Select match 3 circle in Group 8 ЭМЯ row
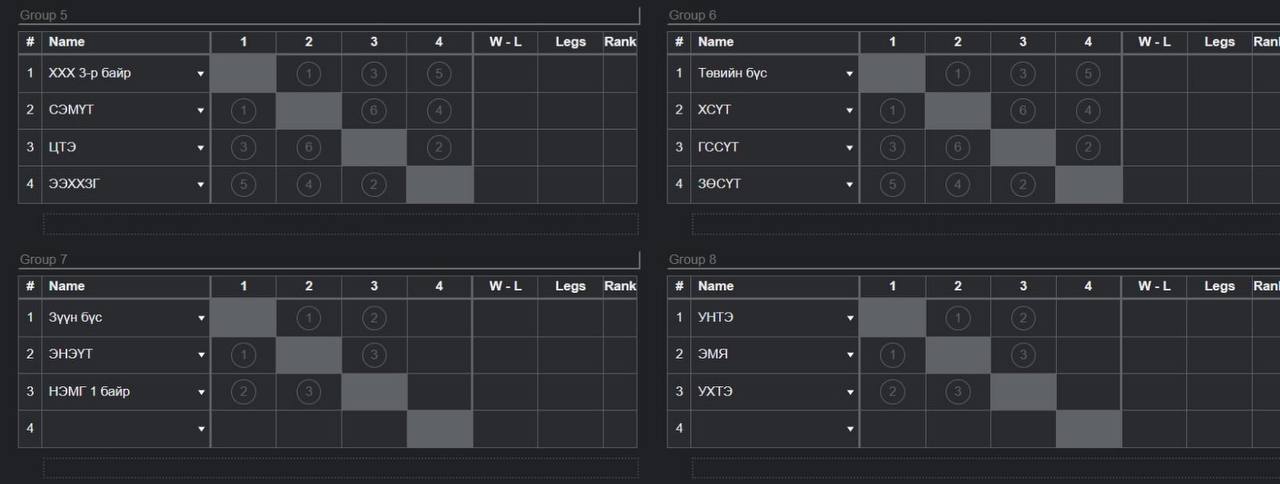 click(x=1023, y=355)
